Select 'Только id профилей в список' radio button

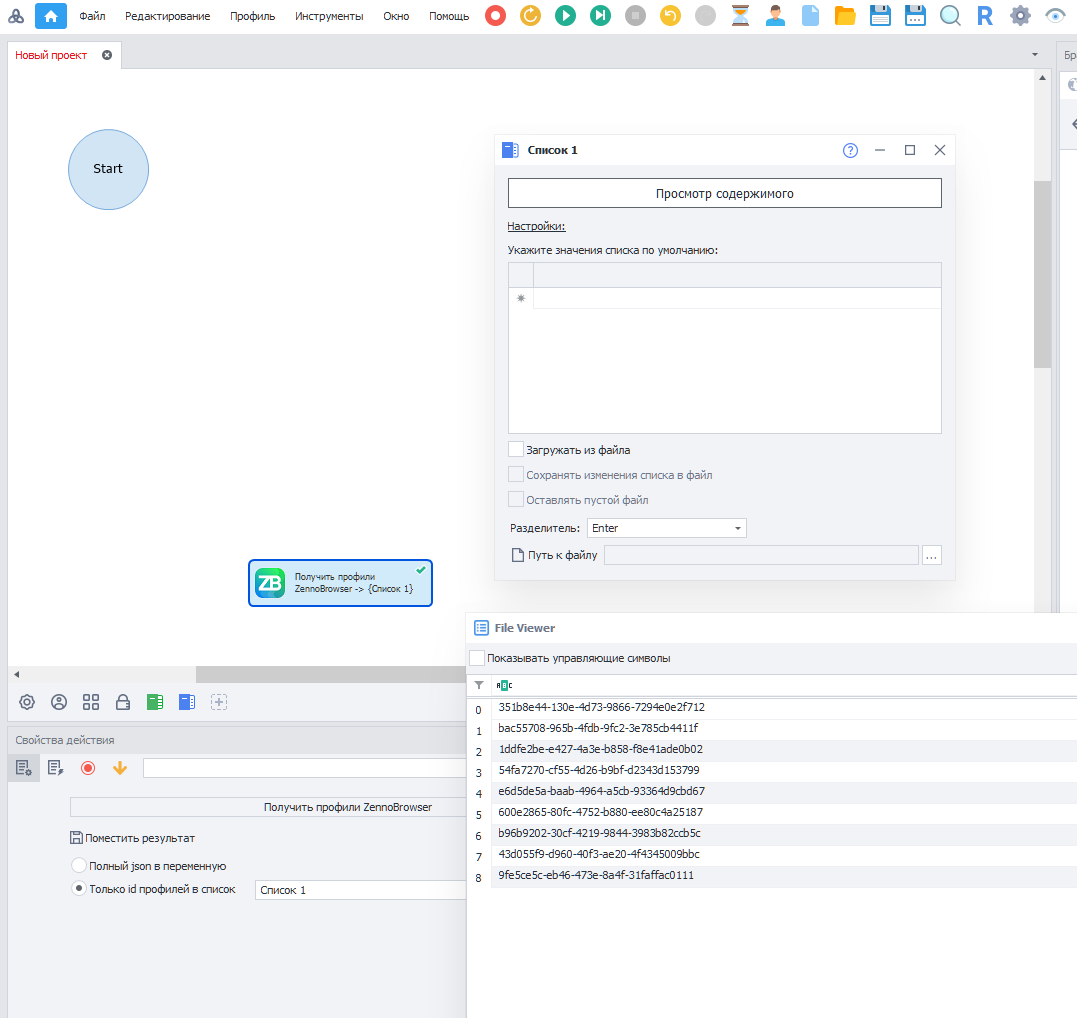[79, 889]
